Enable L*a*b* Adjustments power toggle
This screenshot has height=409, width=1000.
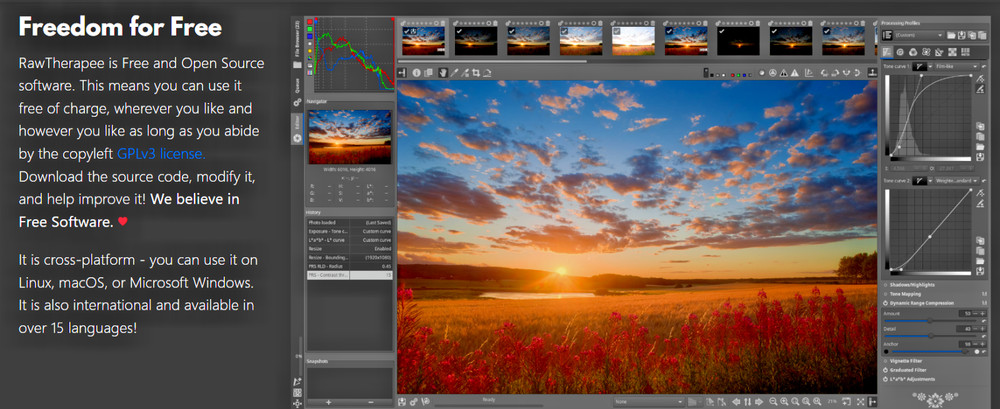coord(886,379)
